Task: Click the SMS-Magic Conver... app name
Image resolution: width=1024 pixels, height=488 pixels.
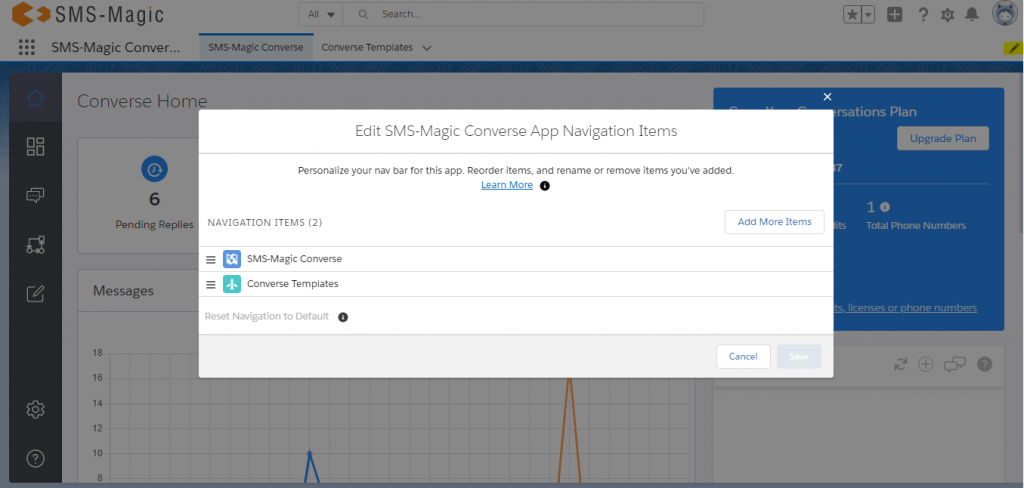Action: pos(115,48)
